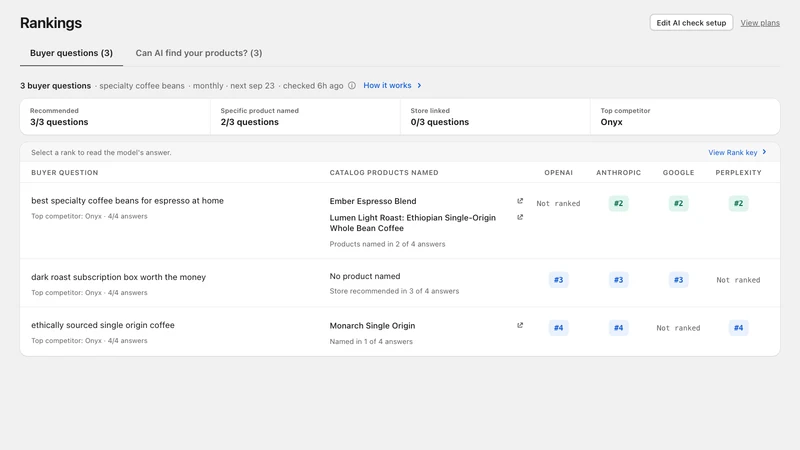
Task: Click the Edit AI check setup button
Action: [x=691, y=22]
